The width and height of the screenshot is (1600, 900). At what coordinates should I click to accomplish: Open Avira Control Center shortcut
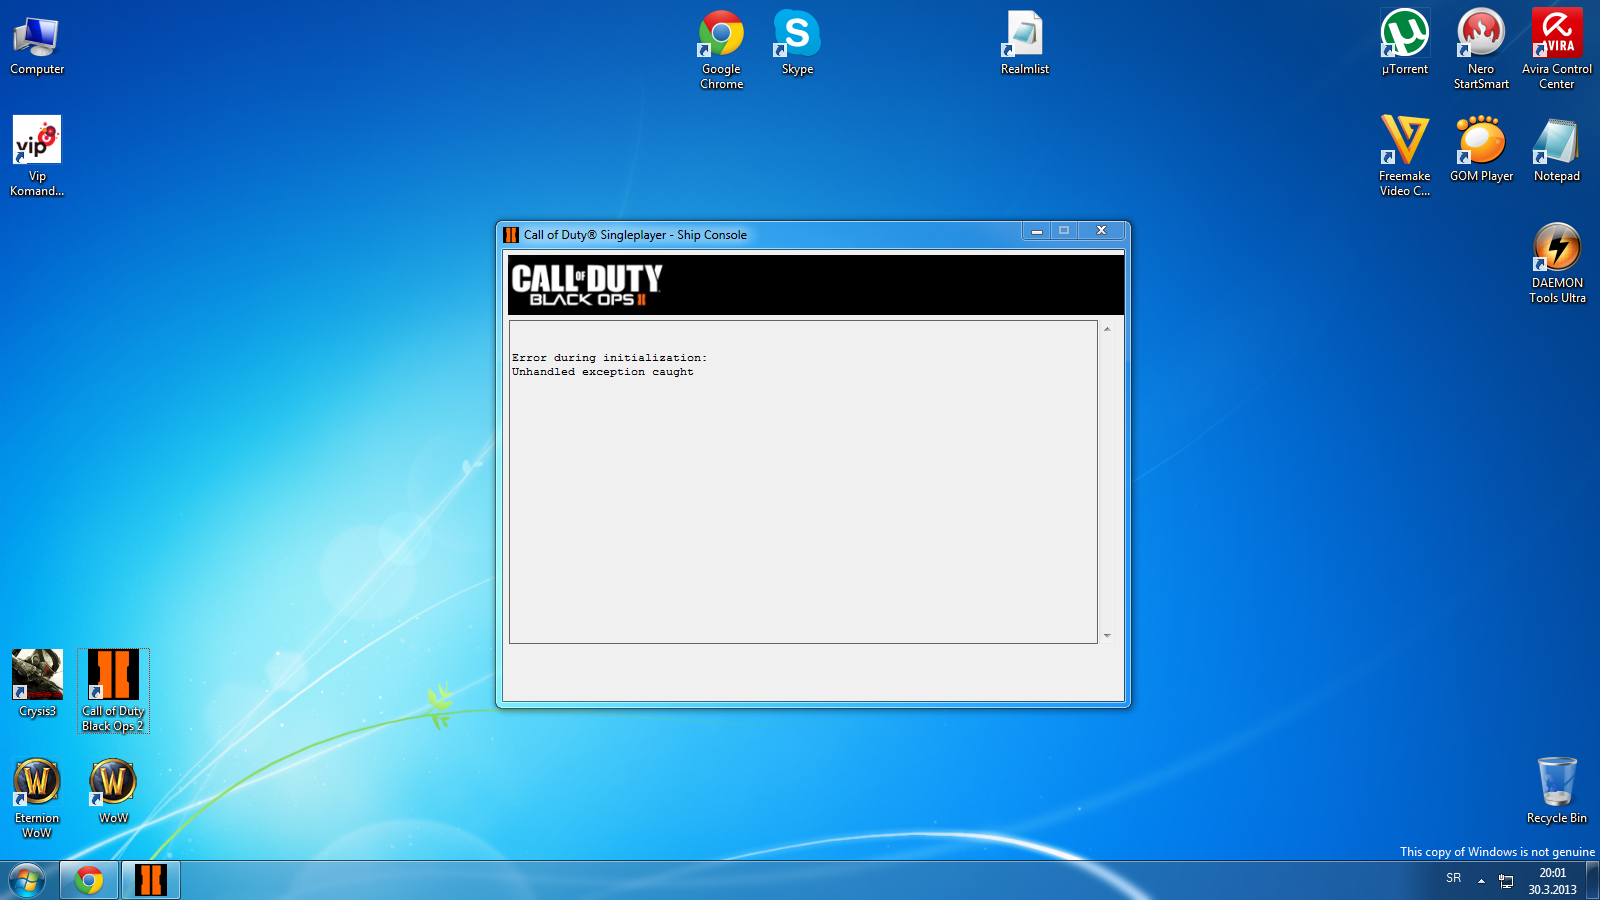point(1557,49)
